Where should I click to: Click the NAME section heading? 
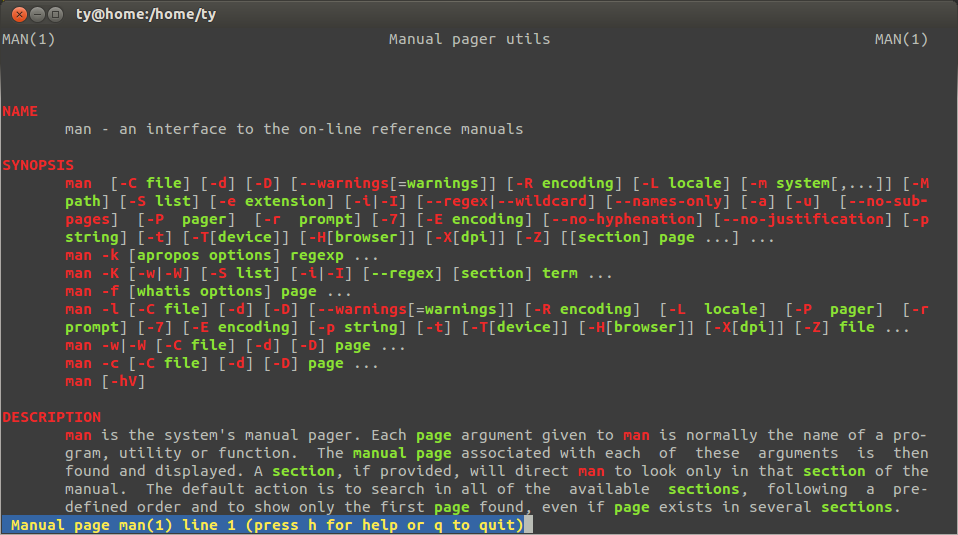(20, 111)
